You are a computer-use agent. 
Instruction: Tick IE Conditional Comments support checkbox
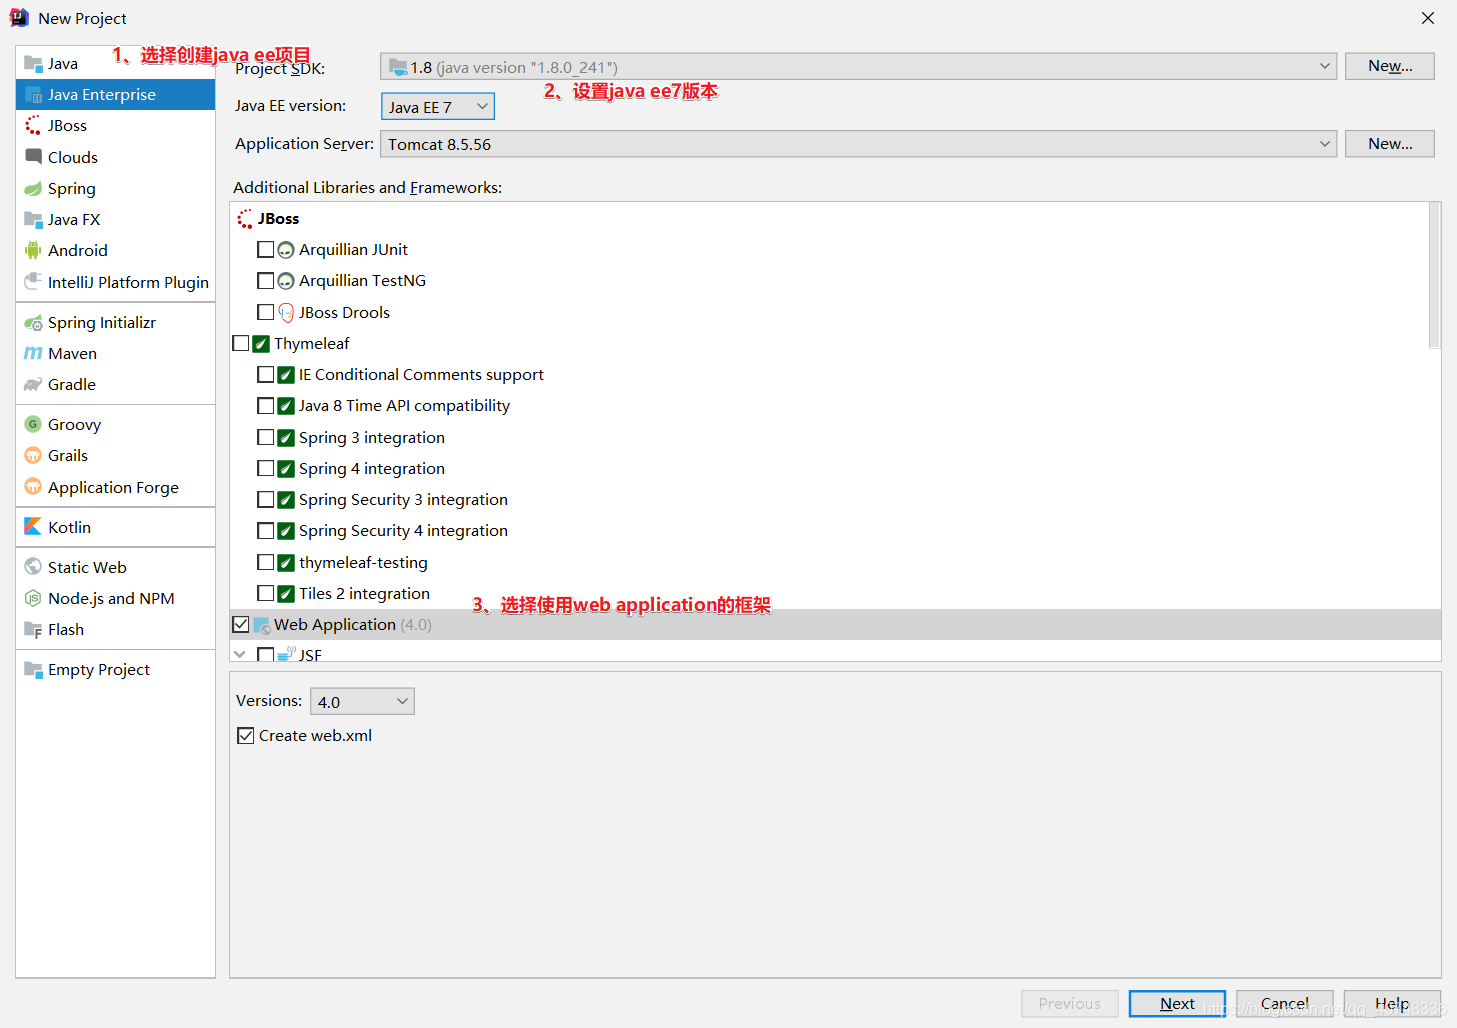tap(265, 374)
